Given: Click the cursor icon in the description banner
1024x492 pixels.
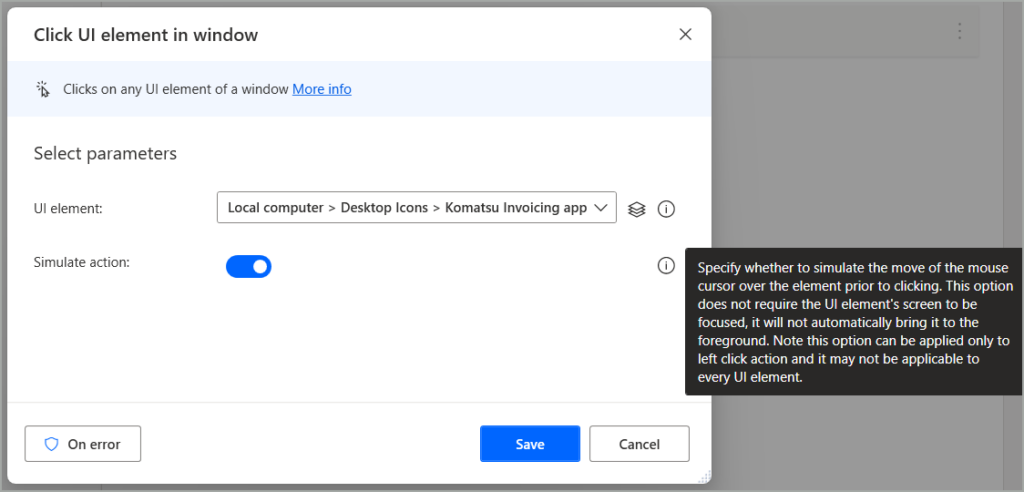Looking at the screenshot, I should tap(43, 89).
